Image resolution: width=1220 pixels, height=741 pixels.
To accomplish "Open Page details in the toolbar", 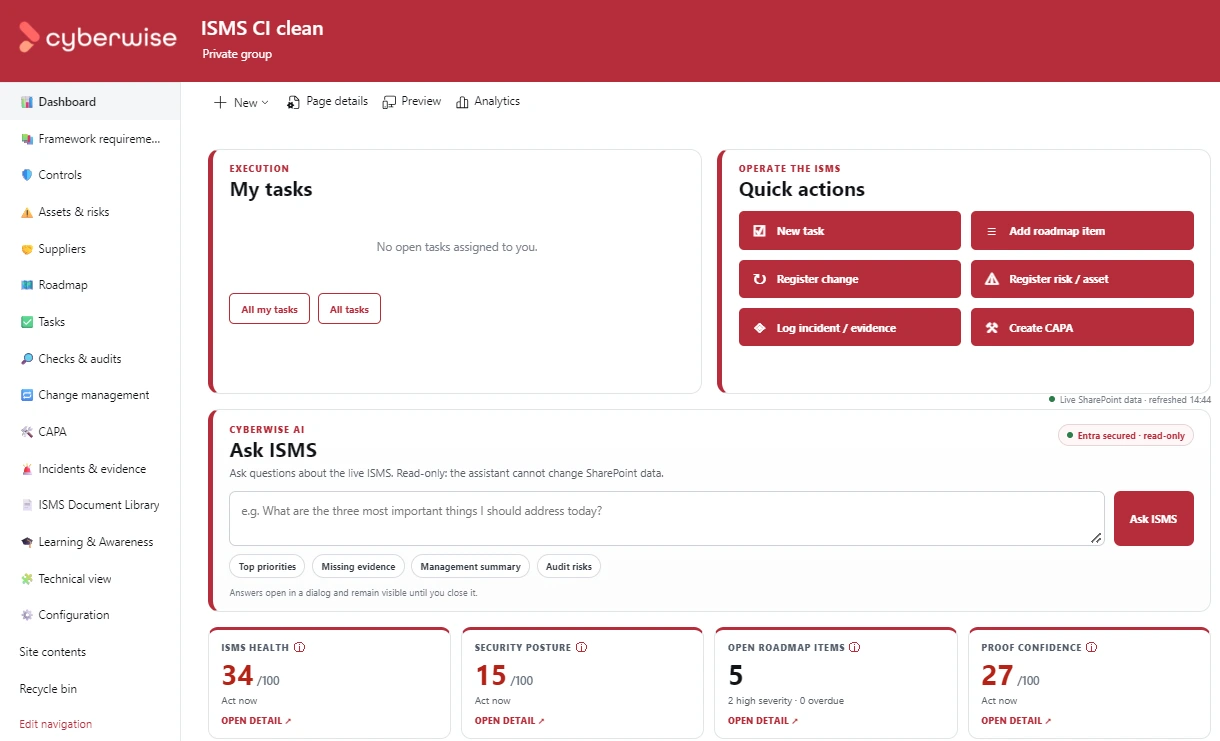I will tap(327, 102).
